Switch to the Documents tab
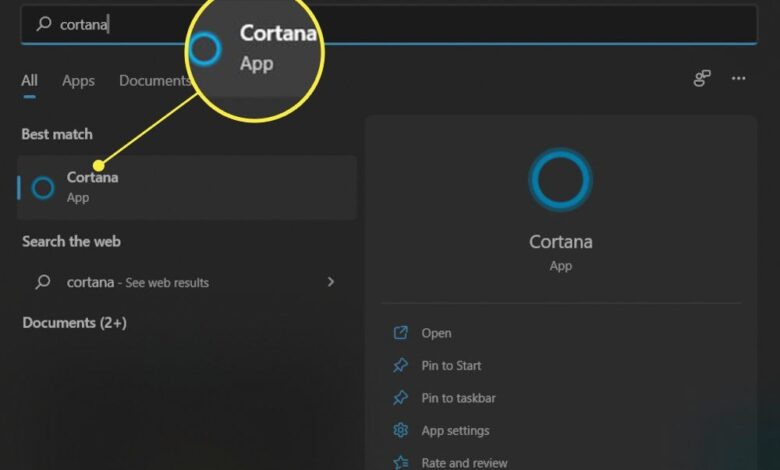This screenshot has height=470, width=780. pyautogui.click(x=154, y=81)
